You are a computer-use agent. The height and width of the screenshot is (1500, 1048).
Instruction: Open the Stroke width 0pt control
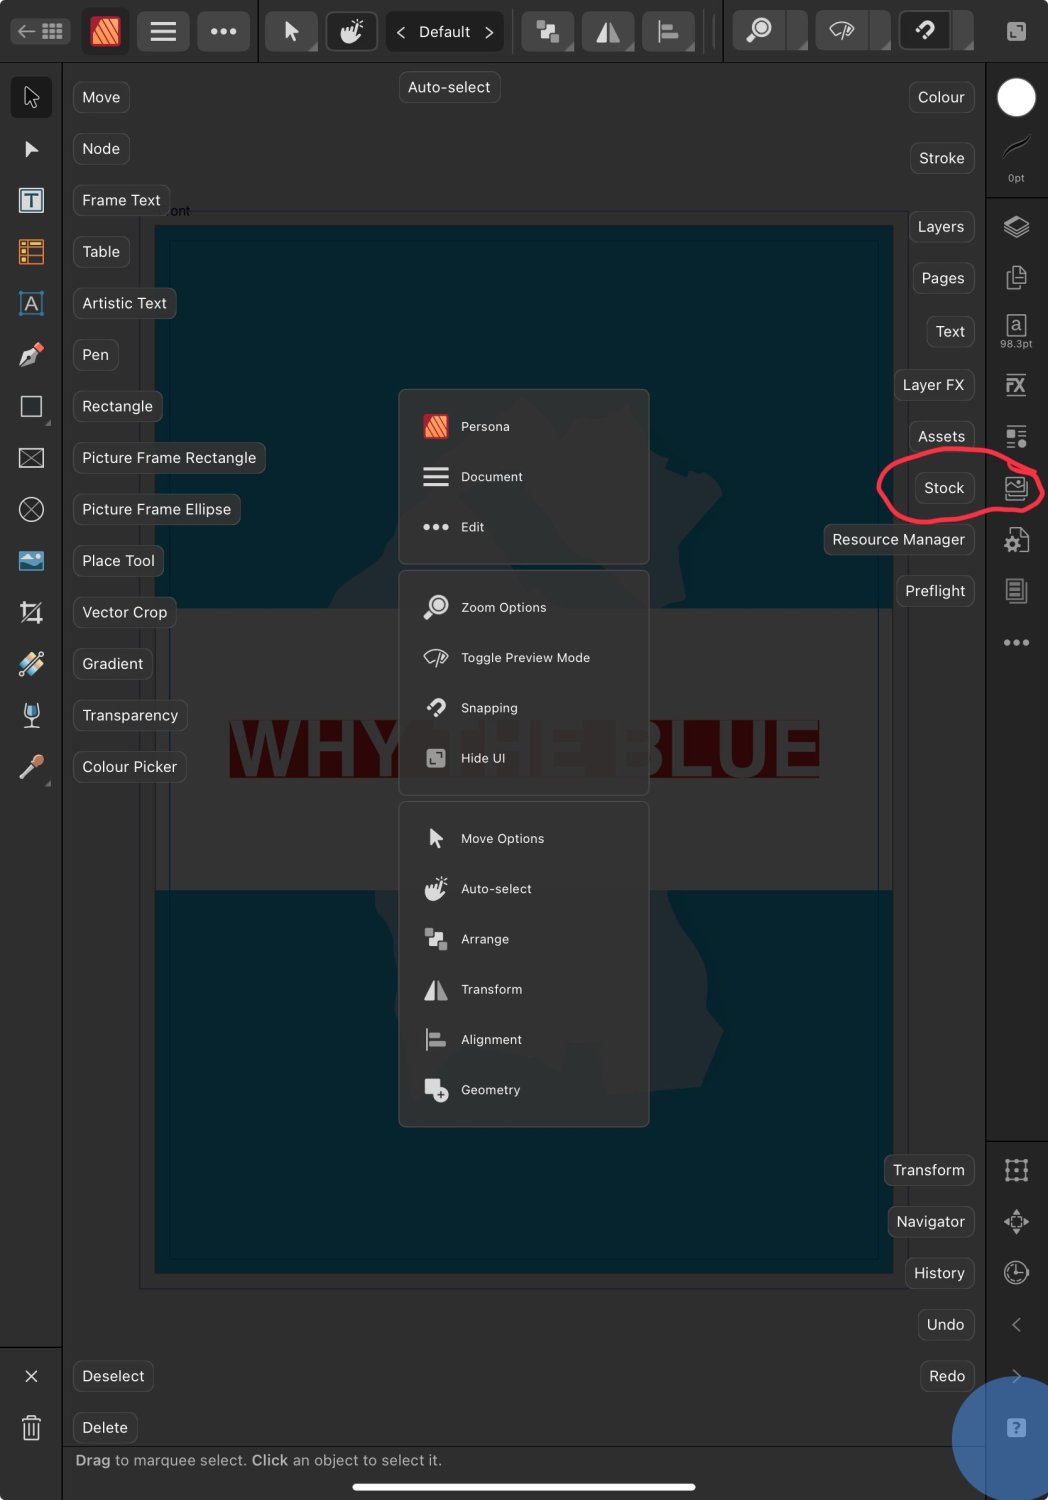click(1016, 158)
